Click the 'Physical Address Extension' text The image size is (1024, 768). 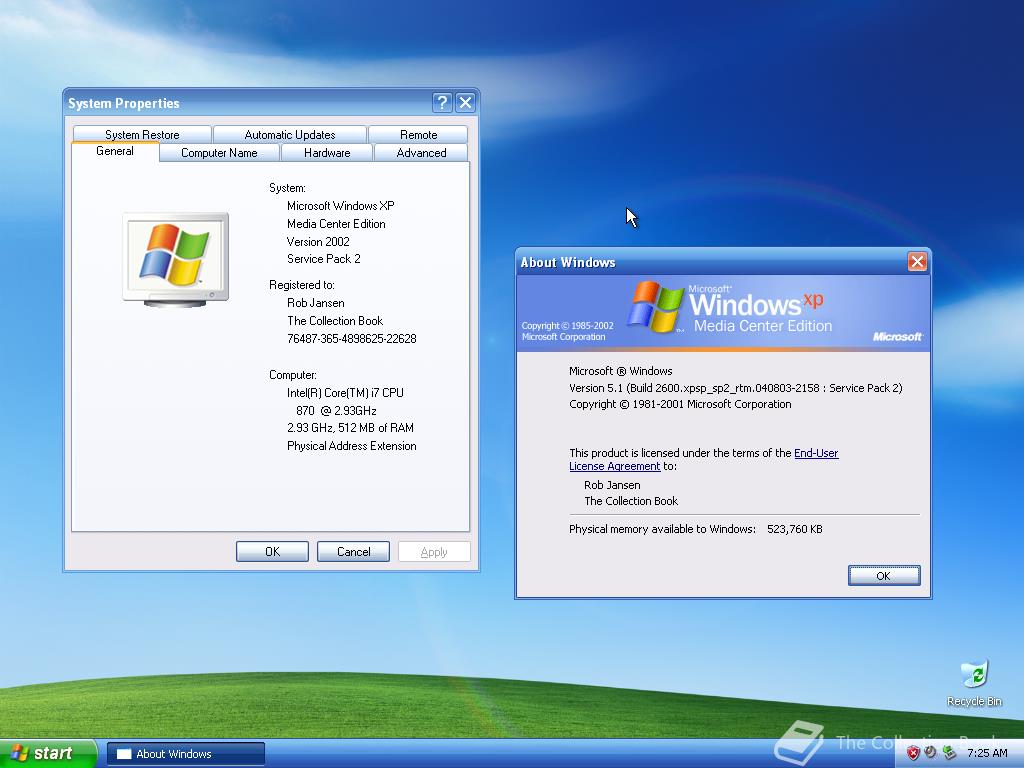coord(351,446)
